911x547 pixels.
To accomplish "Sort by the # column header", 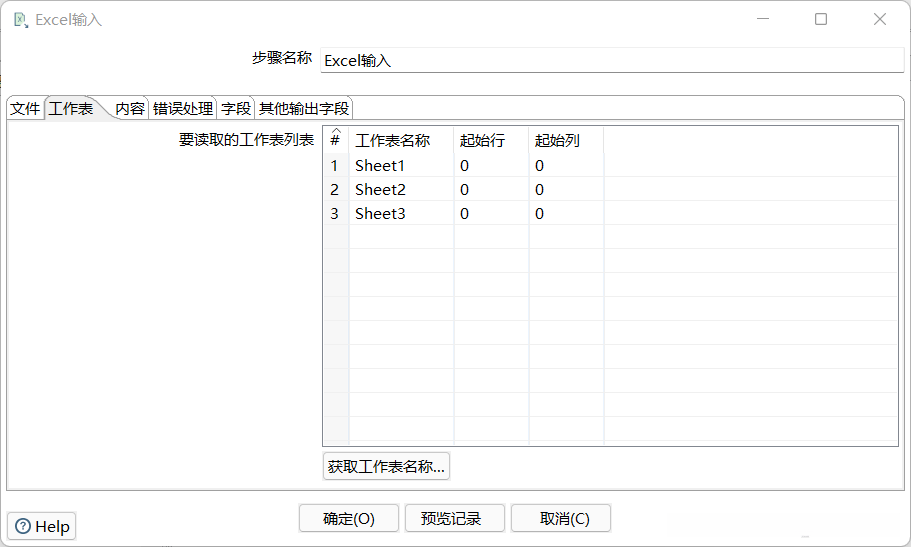I will 336,140.
